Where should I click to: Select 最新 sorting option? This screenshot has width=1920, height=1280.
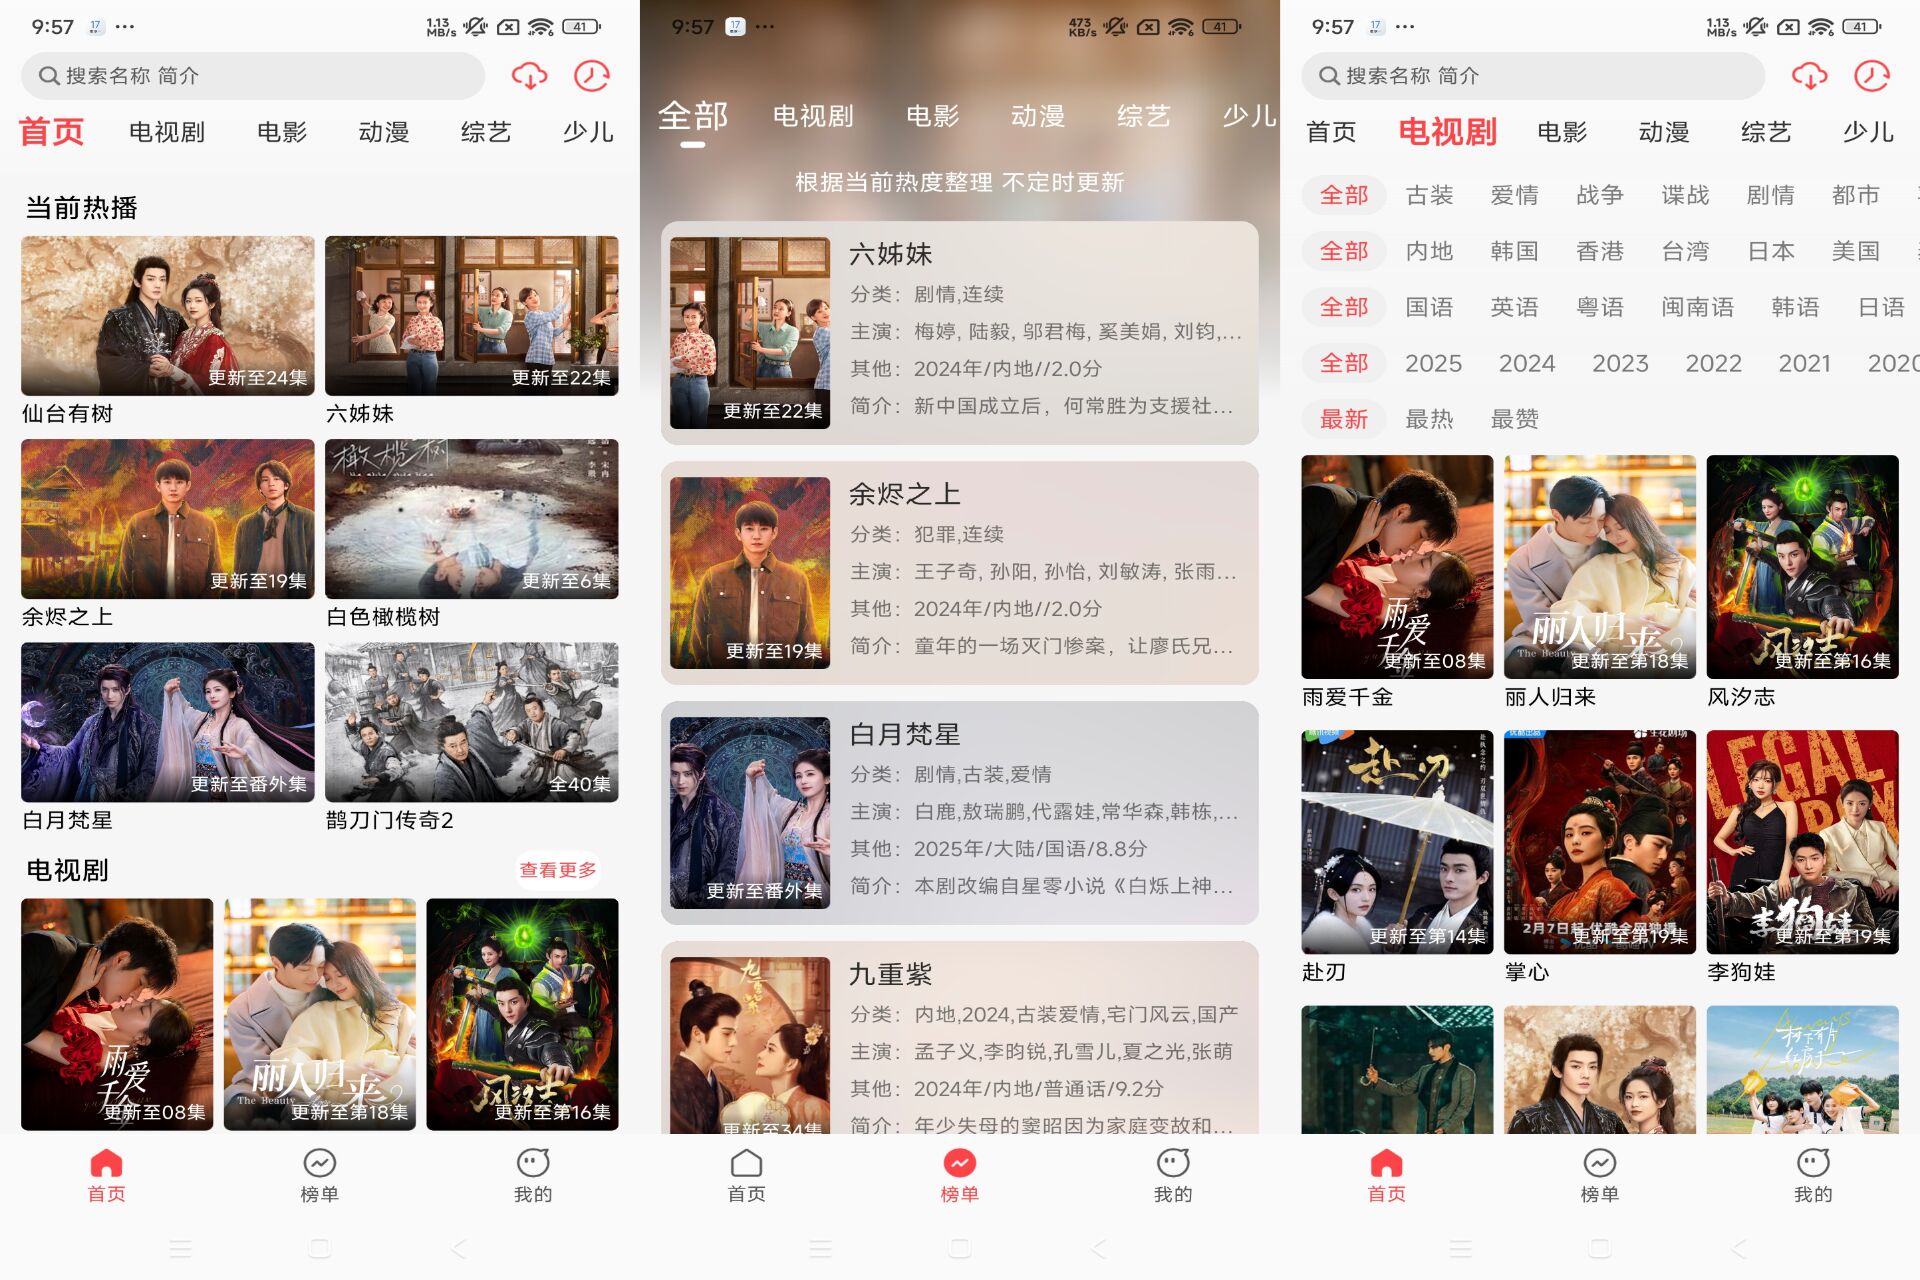(x=1344, y=419)
